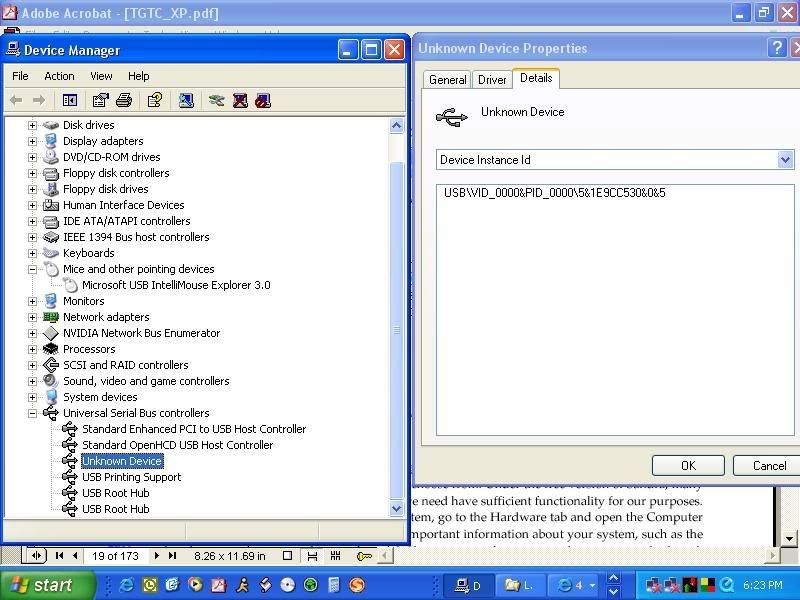Collapse Universal Serial Bus controllers node
The image size is (800, 600).
pyautogui.click(x=32, y=413)
